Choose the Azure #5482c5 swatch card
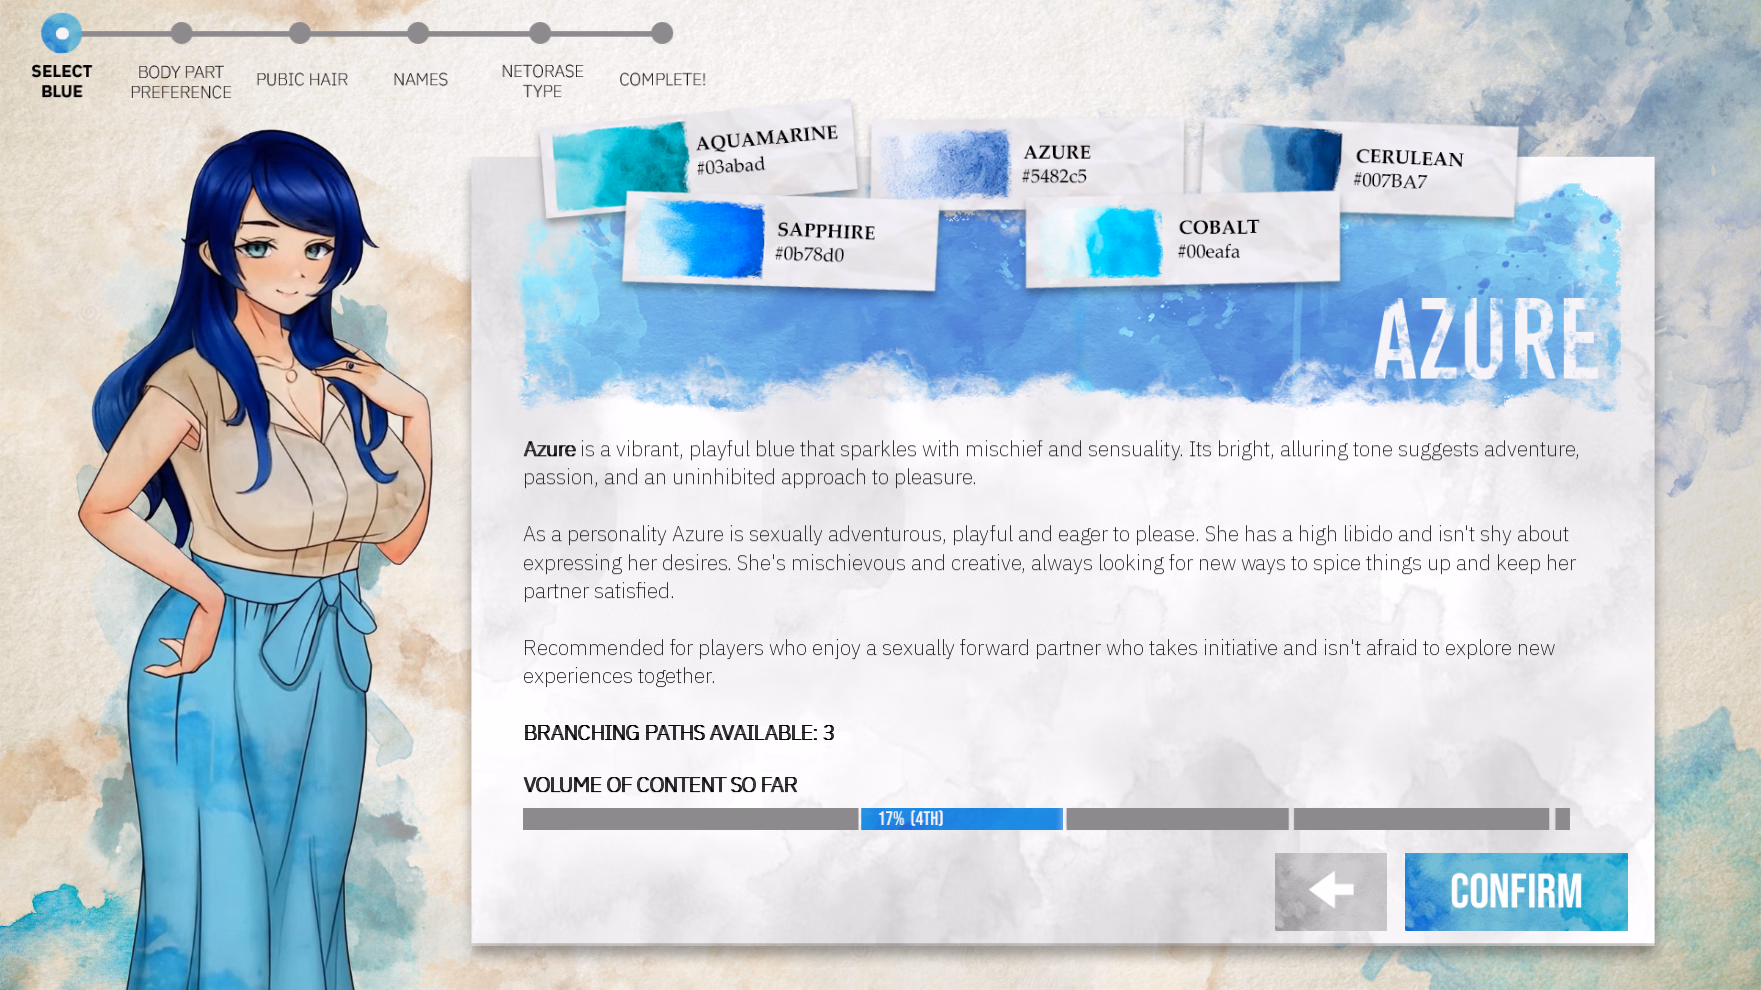The image size is (1761, 990). pos(1027,160)
